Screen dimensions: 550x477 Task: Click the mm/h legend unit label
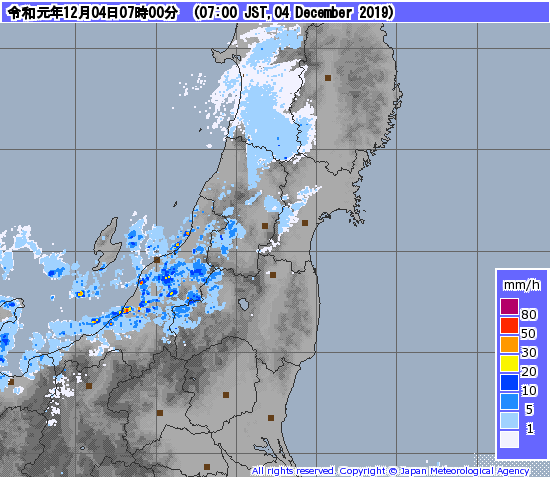522,285
